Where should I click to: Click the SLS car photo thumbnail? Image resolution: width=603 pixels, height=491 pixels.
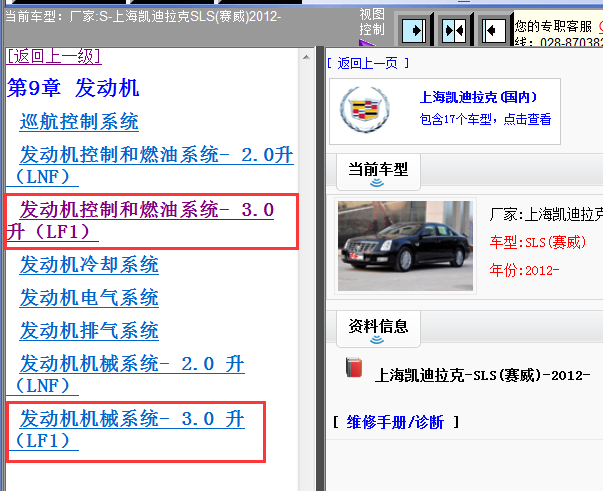pos(405,246)
